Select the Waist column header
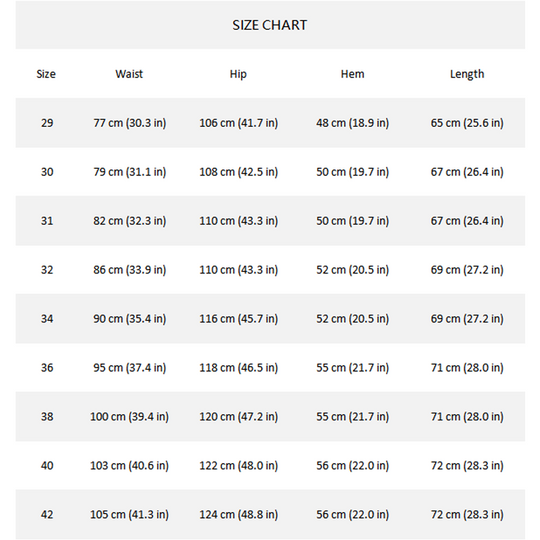540x540 pixels. point(129,74)
